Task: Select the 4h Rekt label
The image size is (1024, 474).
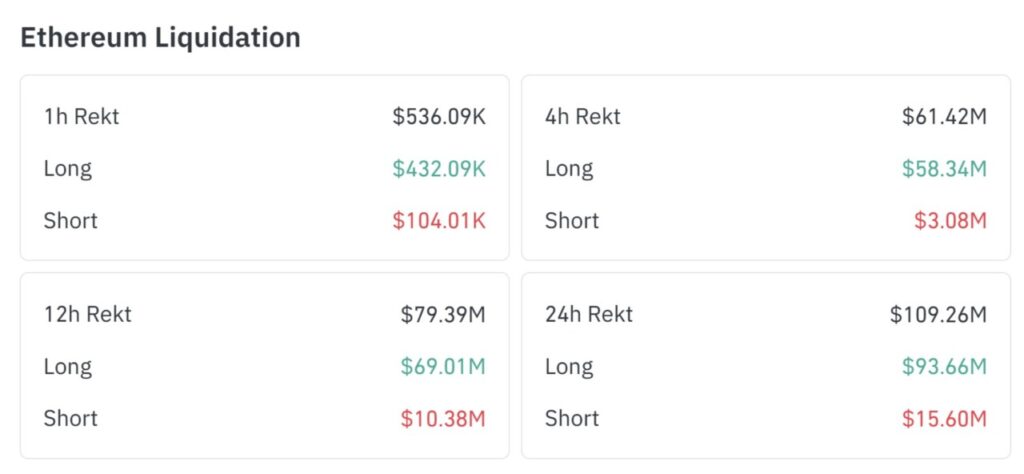Action: point(583,117)
